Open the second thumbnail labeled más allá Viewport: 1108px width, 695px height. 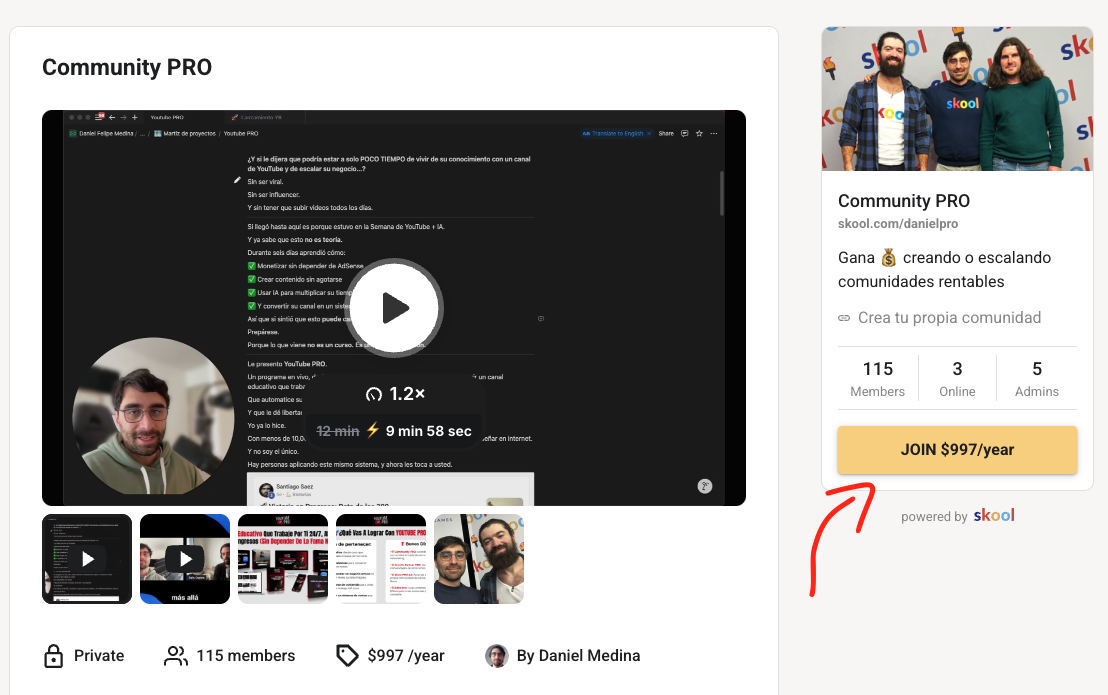coord(185,559)
